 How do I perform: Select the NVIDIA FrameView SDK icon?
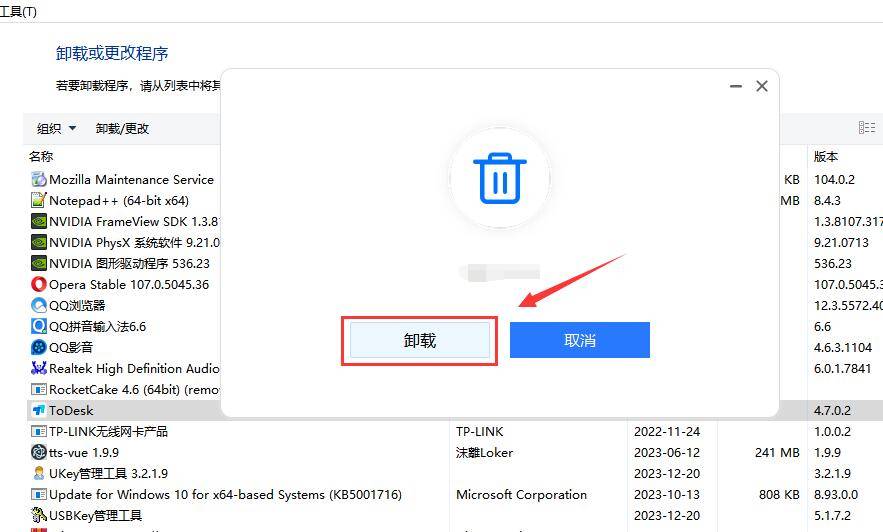[x=38, y=221]
